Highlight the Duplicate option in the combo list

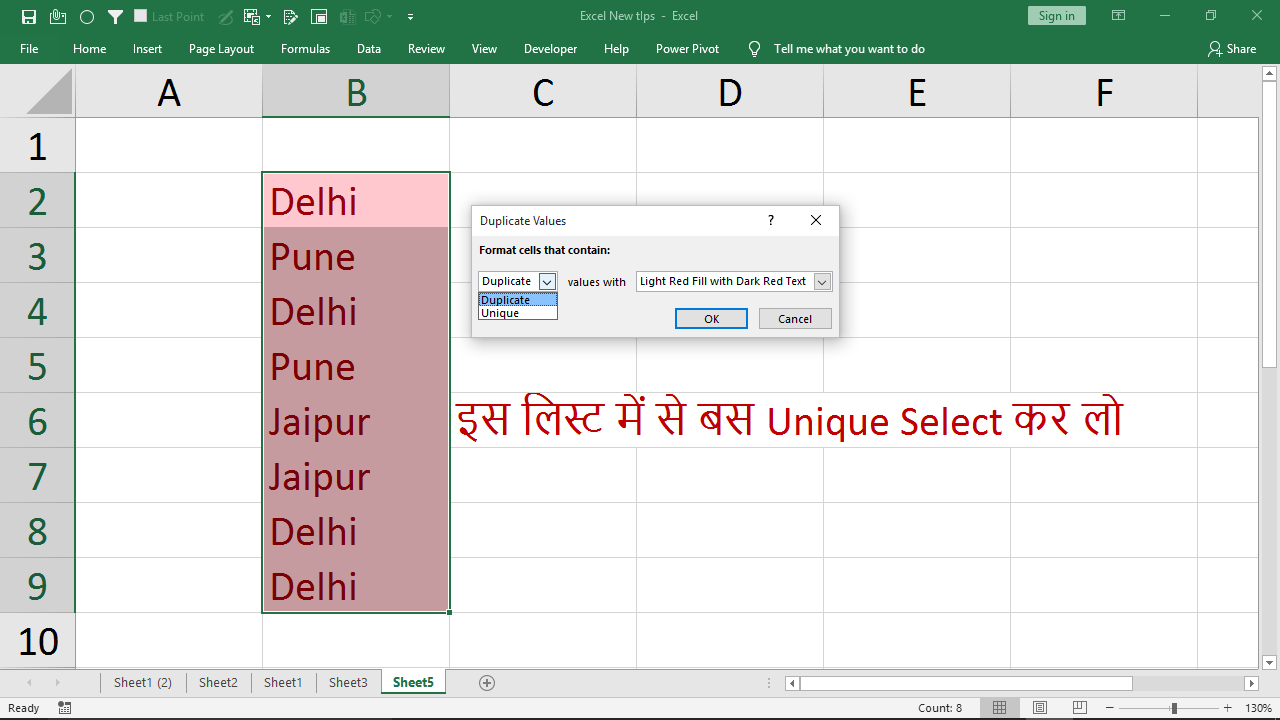pos(505,300)
